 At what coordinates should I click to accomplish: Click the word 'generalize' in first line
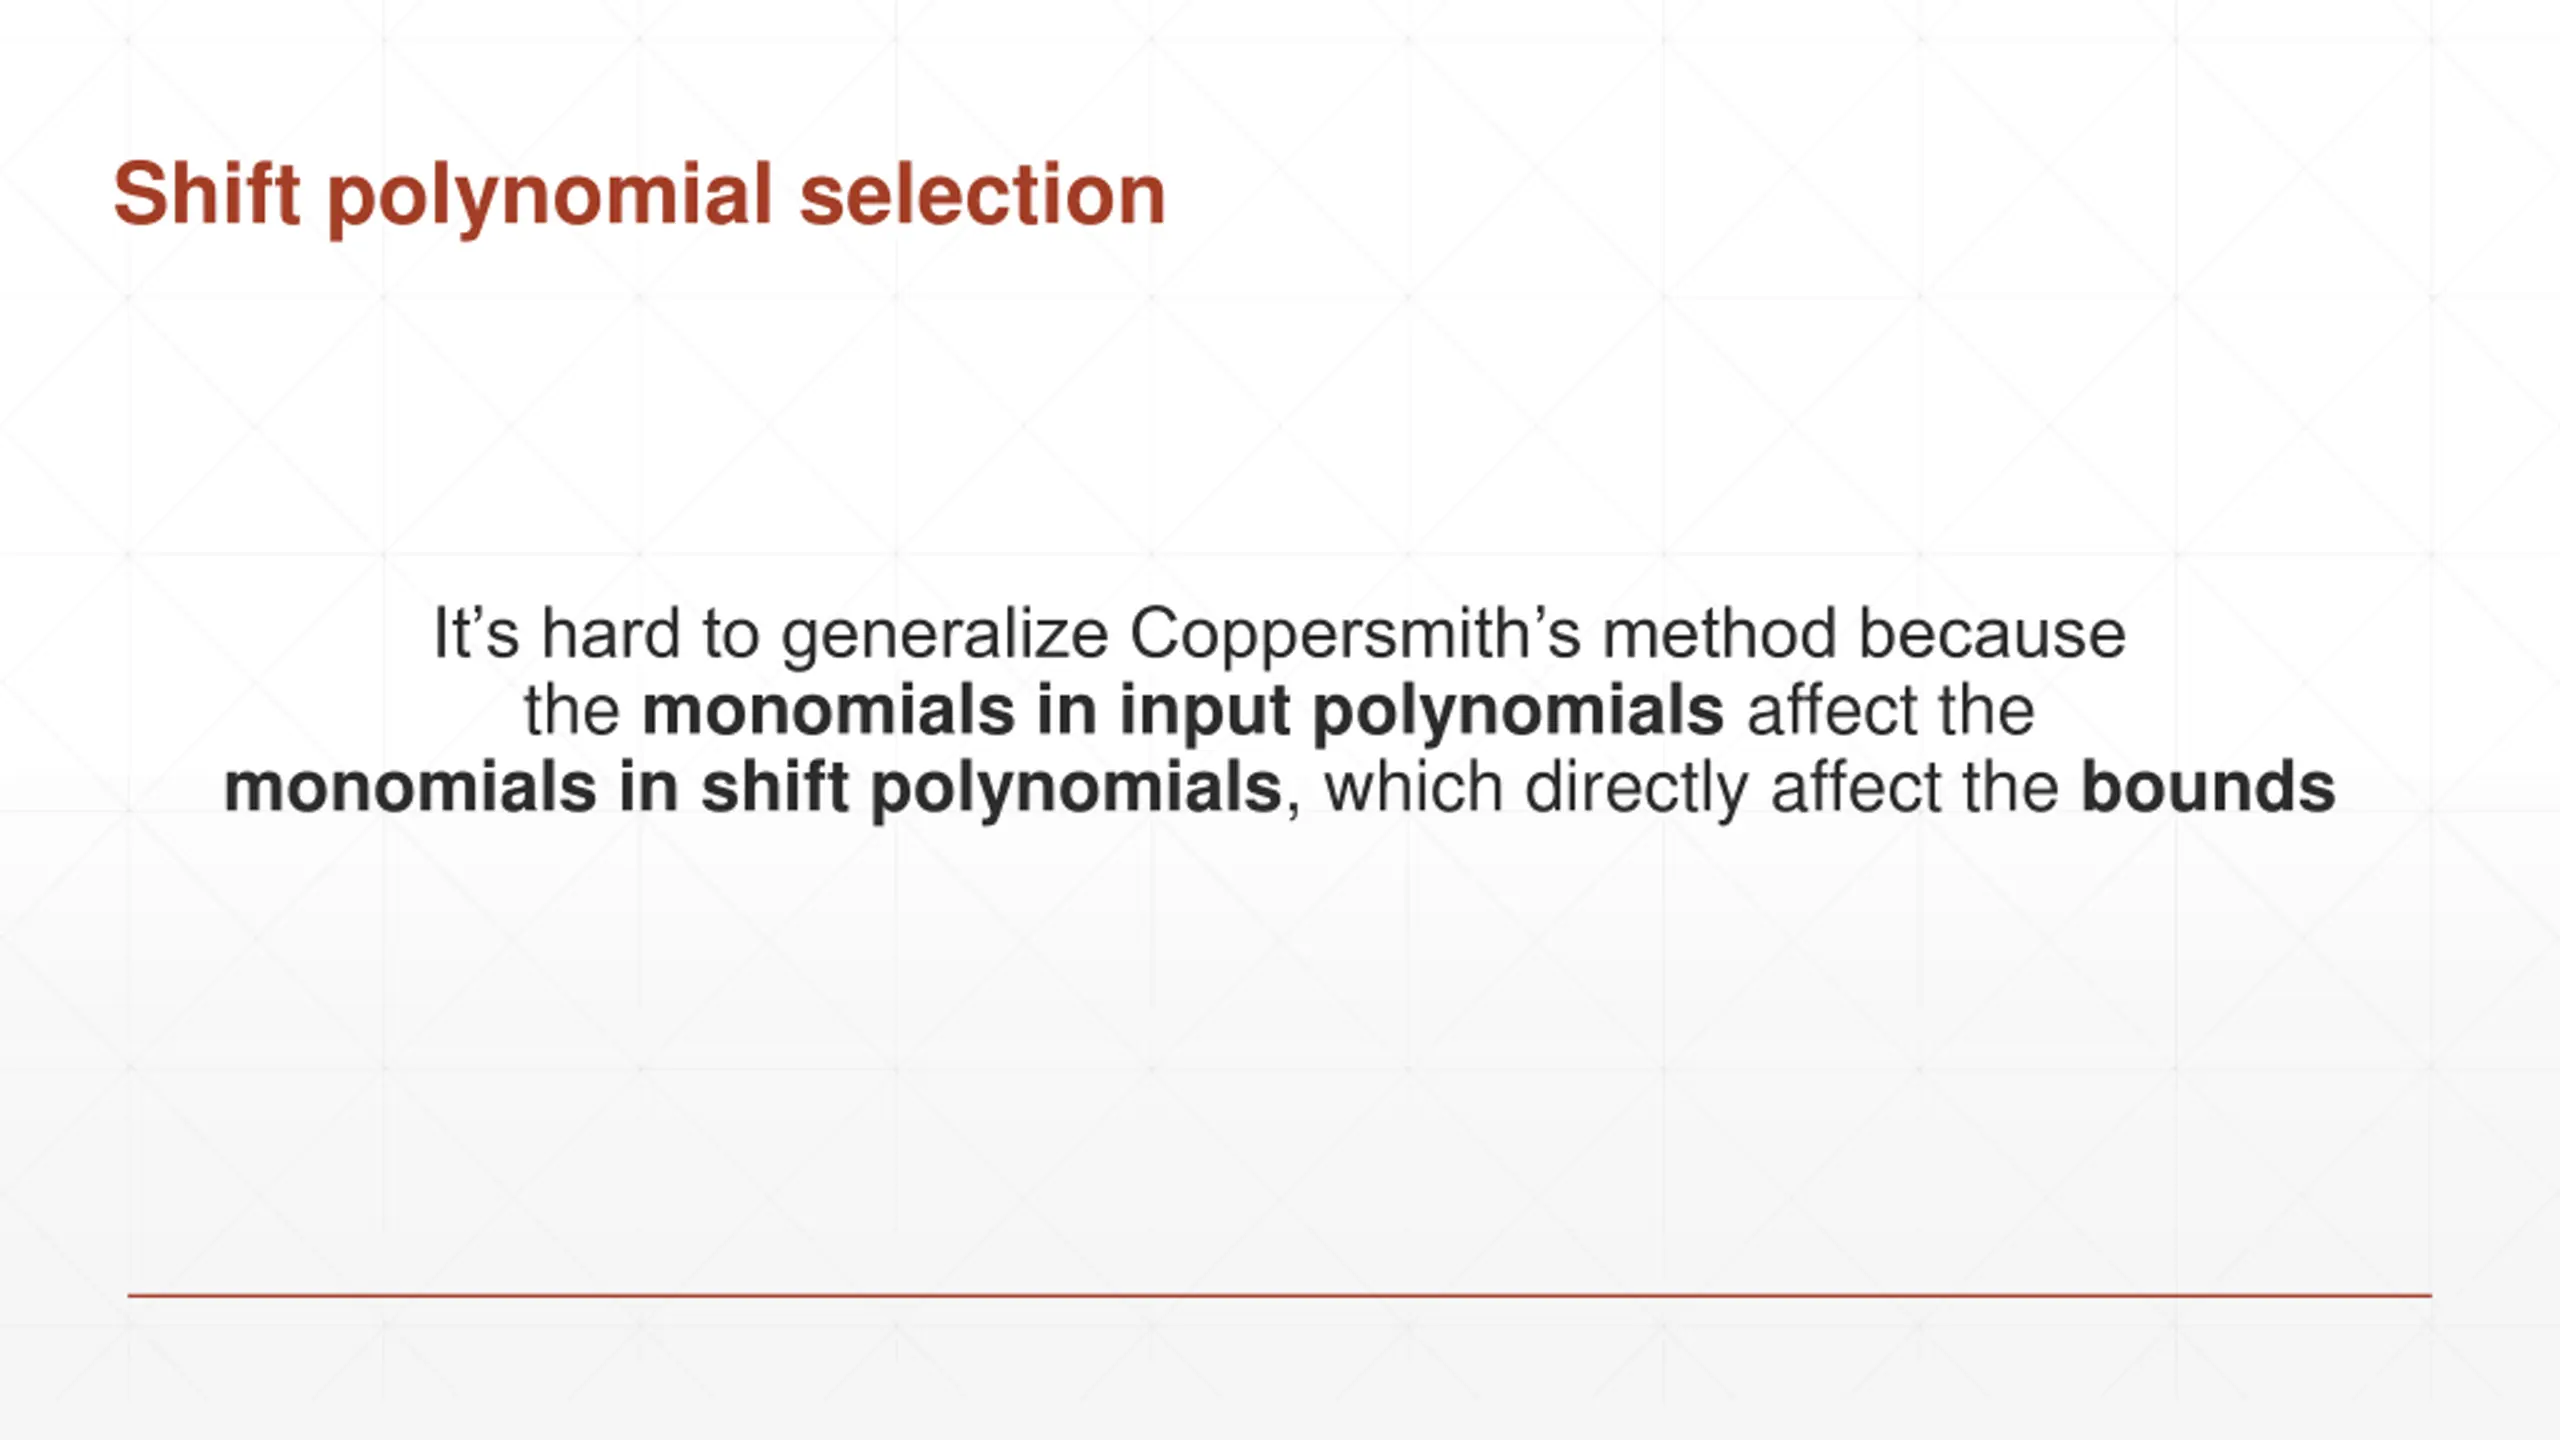coord(944,634)
